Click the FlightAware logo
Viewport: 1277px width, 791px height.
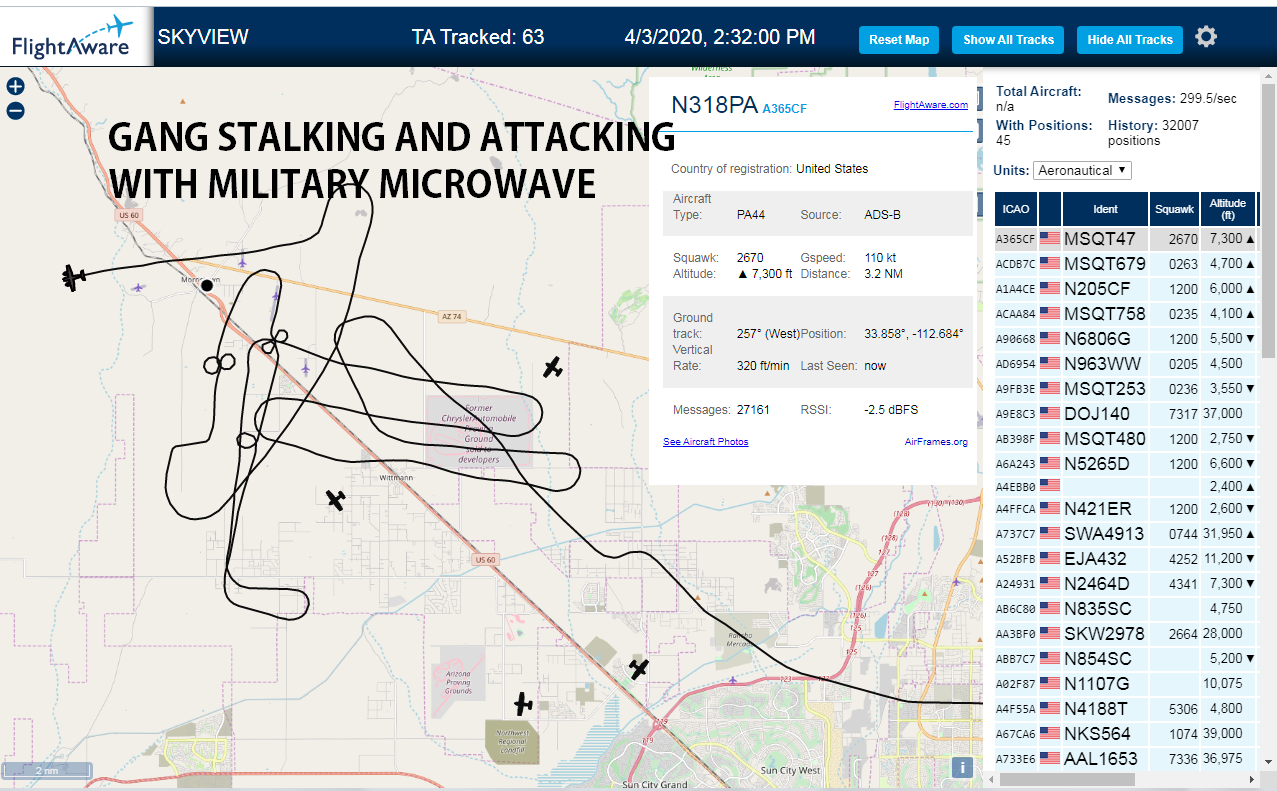click(72, 38)
